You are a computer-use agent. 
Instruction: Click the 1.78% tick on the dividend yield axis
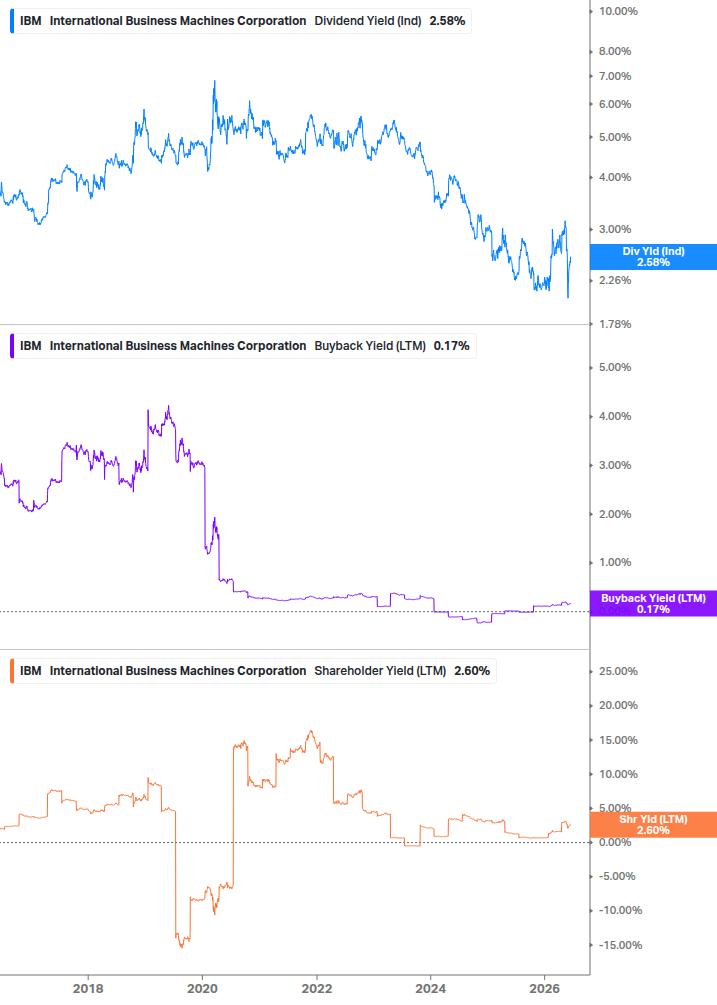[615, 324]
